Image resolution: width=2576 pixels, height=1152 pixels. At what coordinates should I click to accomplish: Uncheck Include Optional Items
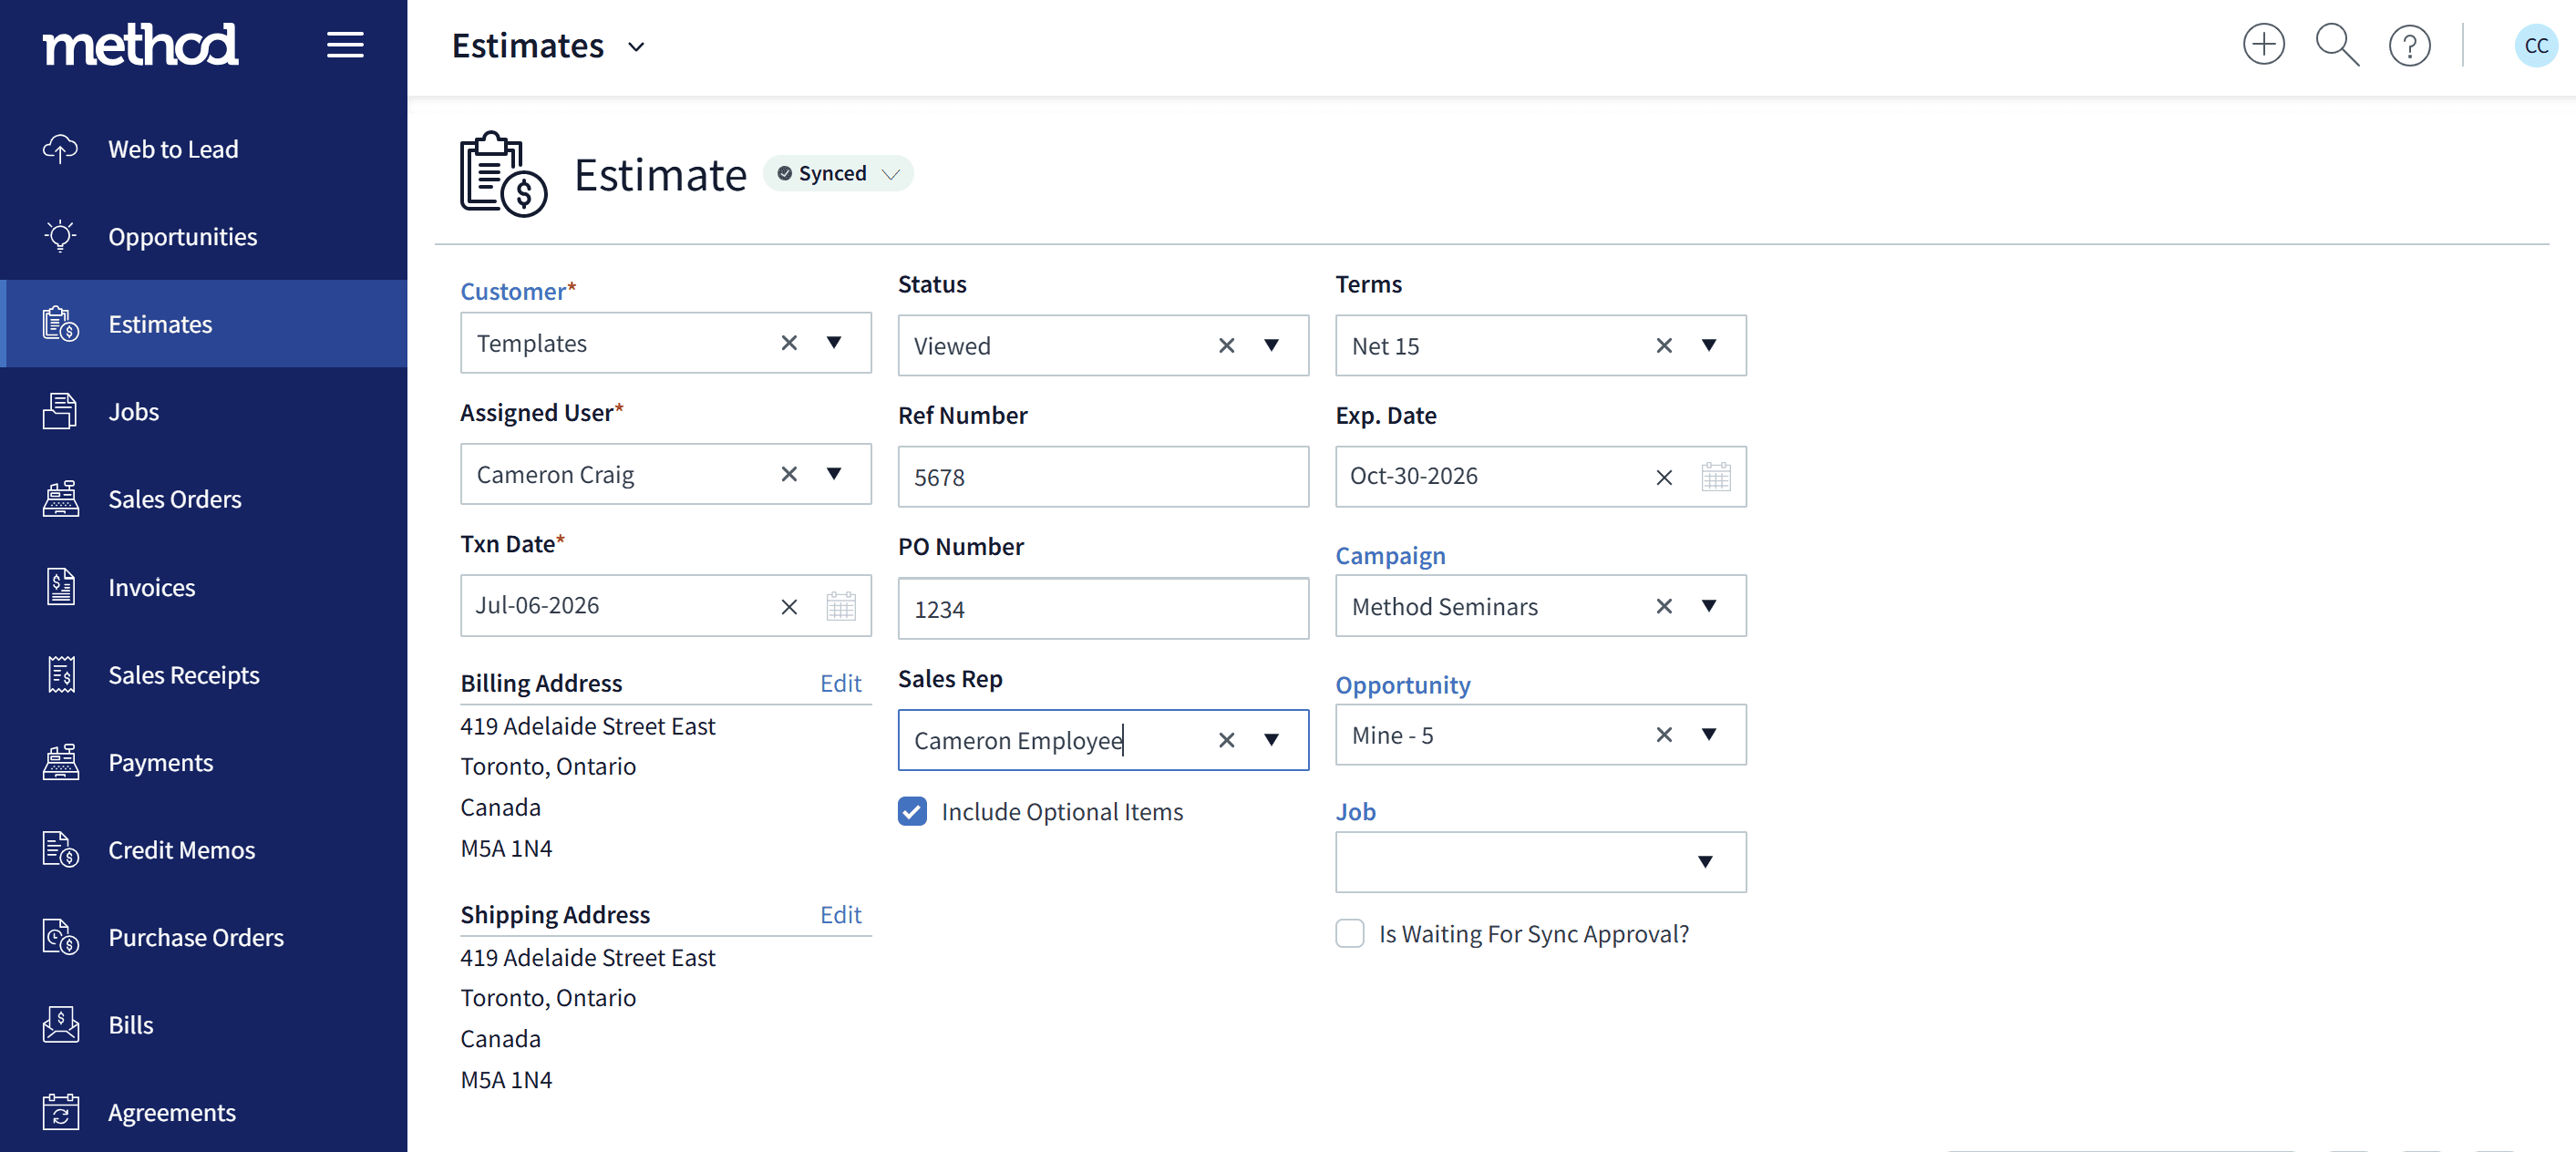click(912, 811)
